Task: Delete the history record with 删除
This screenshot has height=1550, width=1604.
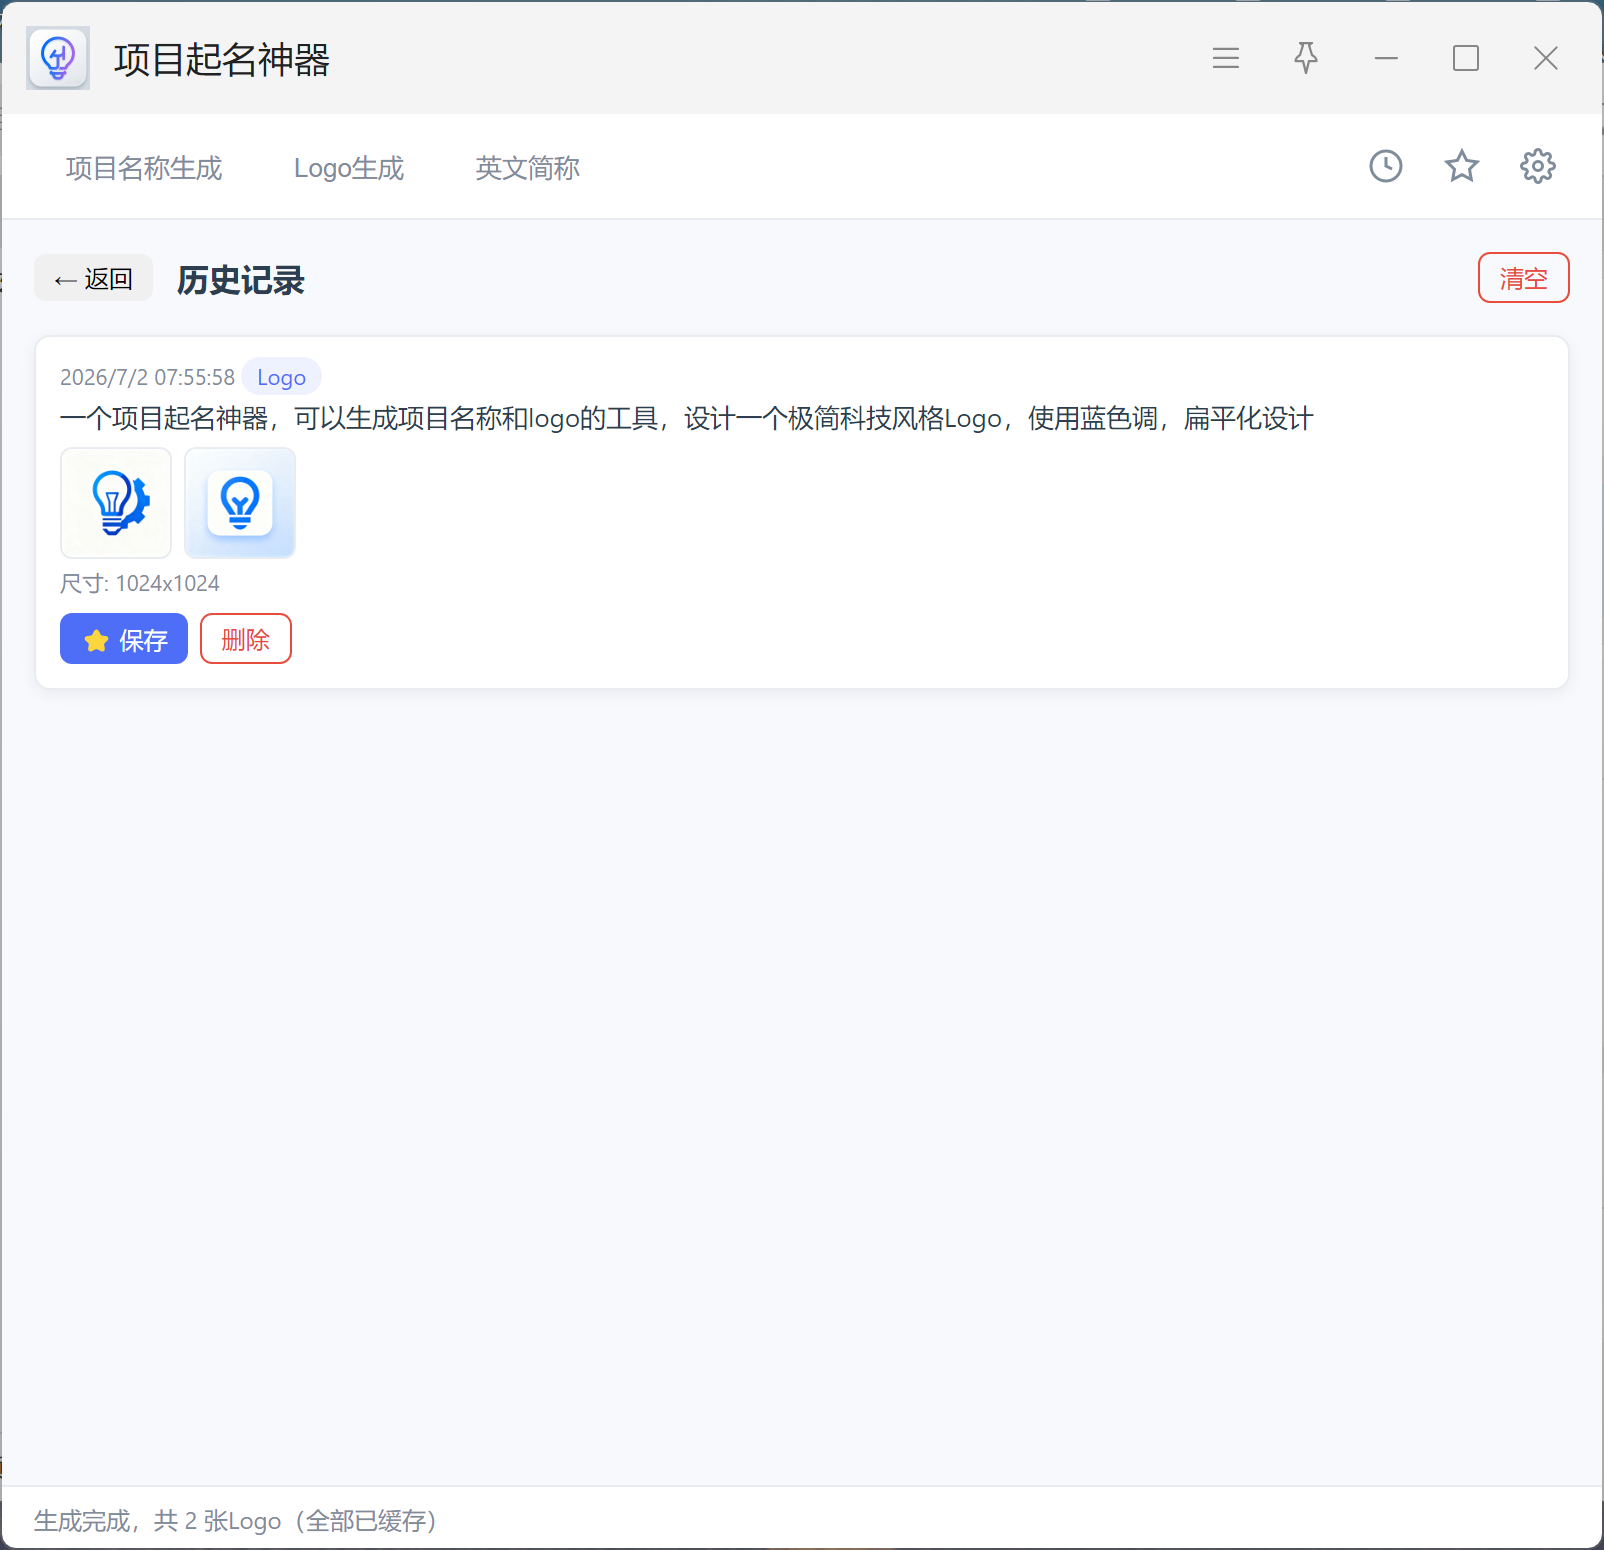Action: click(x=246, y=639)
